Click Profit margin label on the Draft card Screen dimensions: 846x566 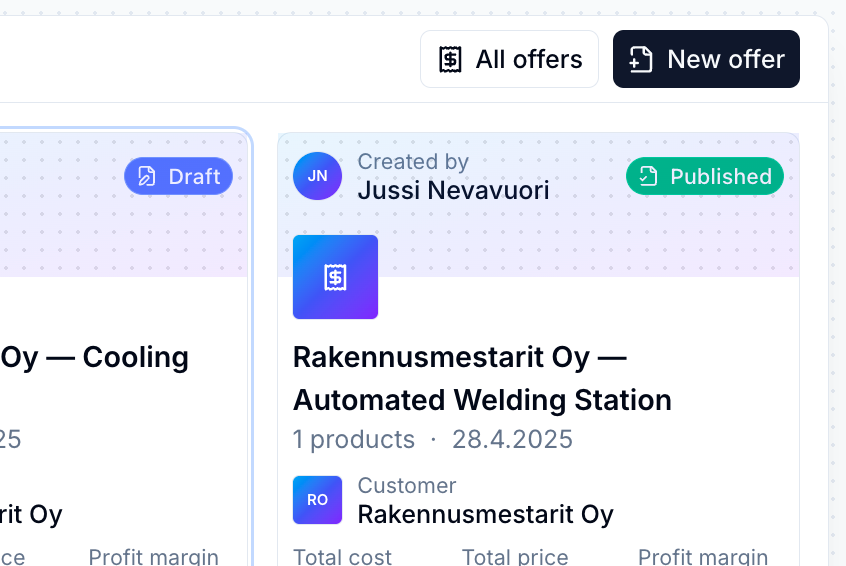153,556
